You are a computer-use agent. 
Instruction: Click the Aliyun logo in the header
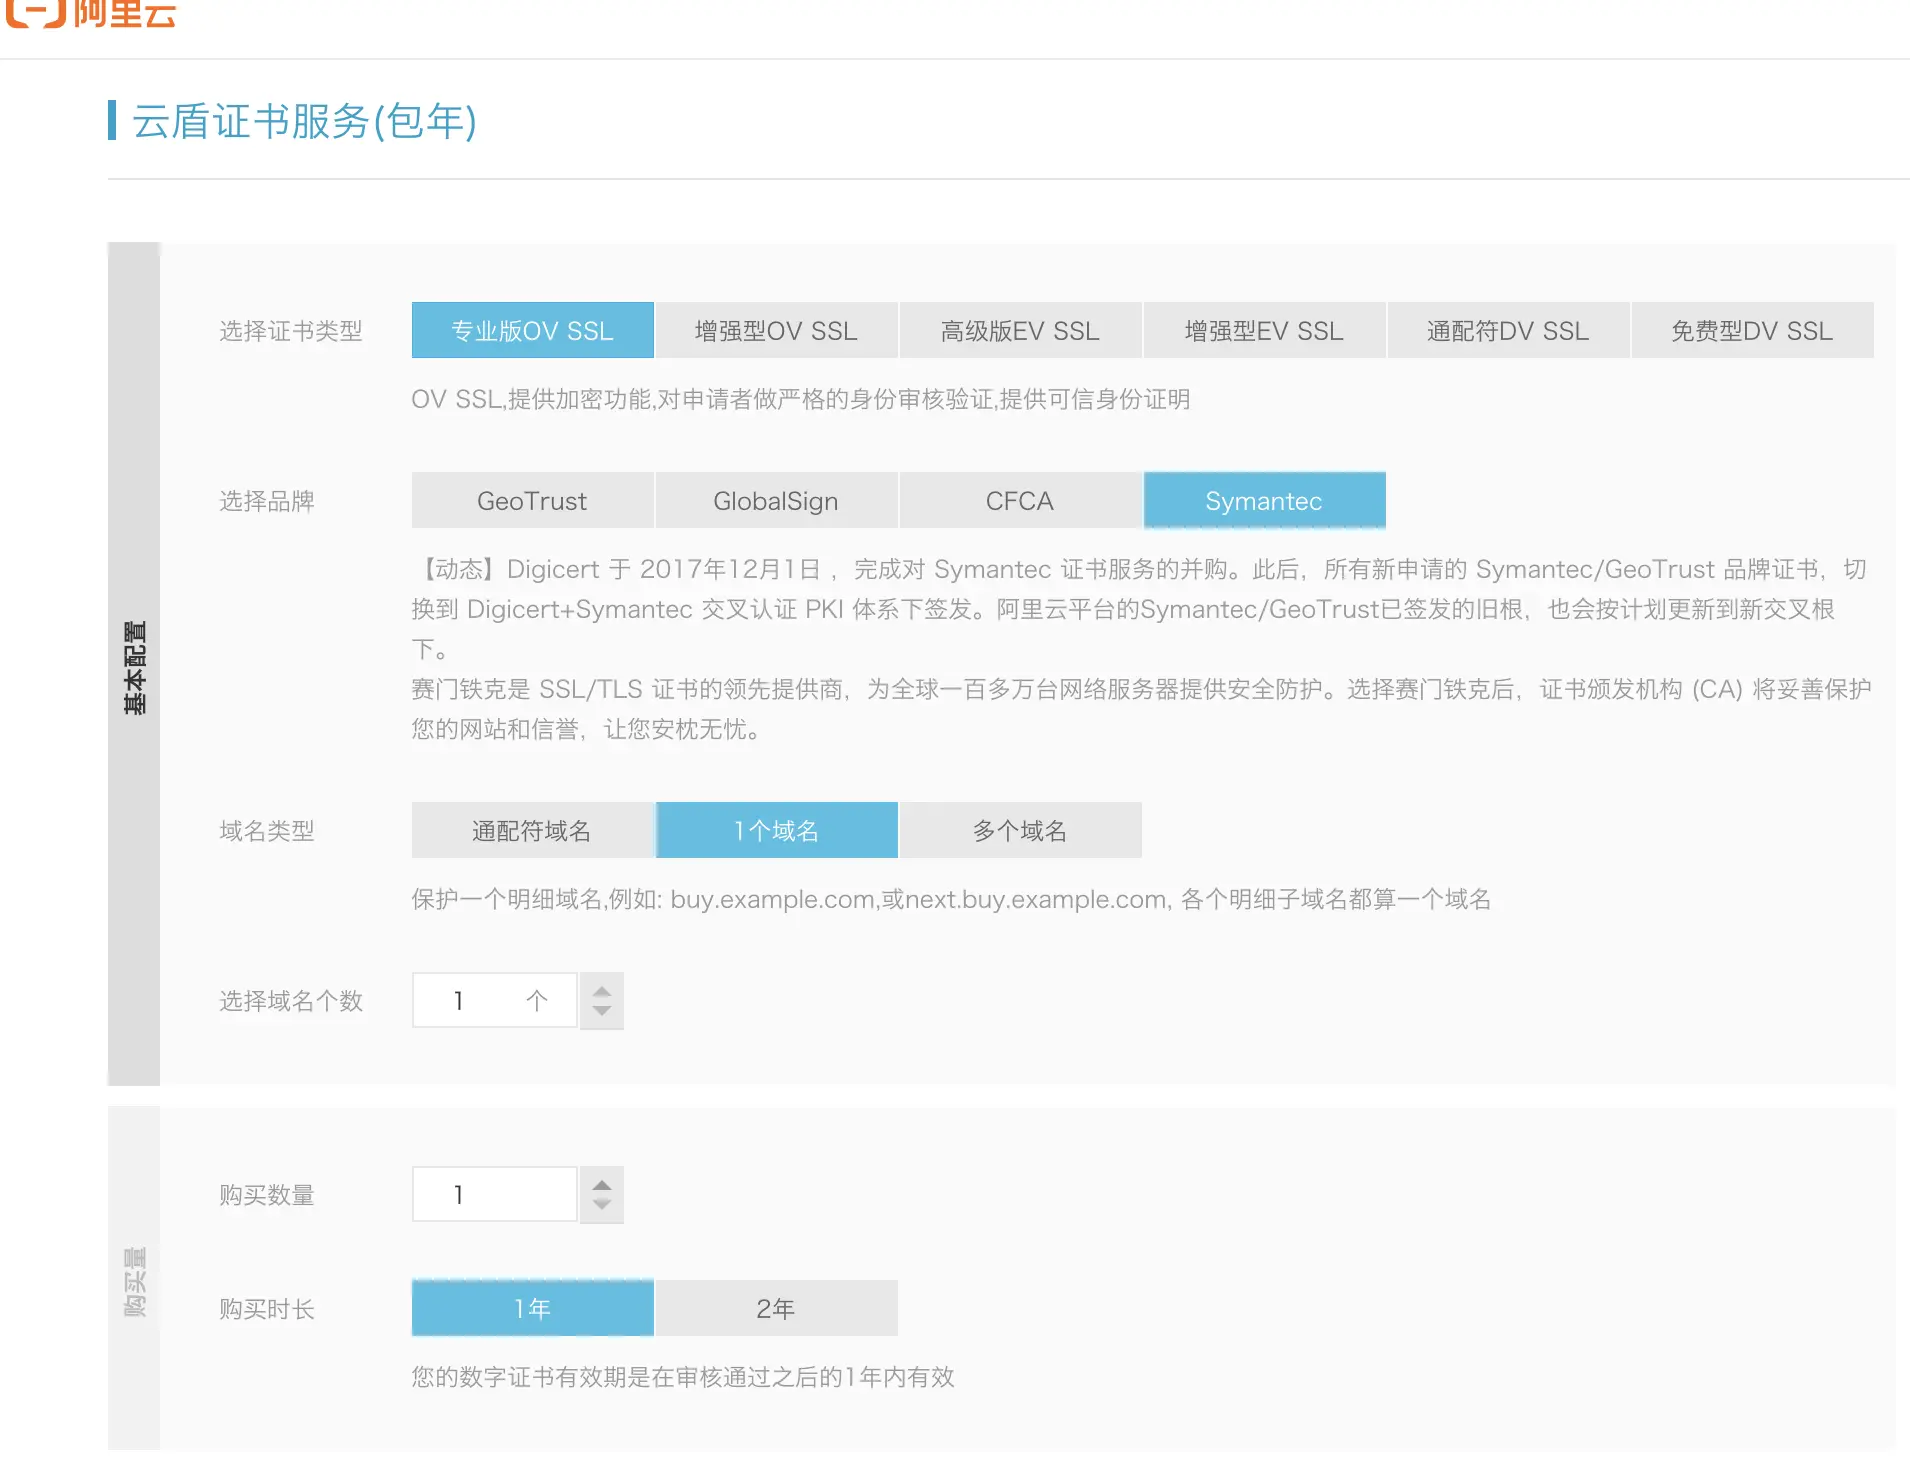[x=90, y=13]
